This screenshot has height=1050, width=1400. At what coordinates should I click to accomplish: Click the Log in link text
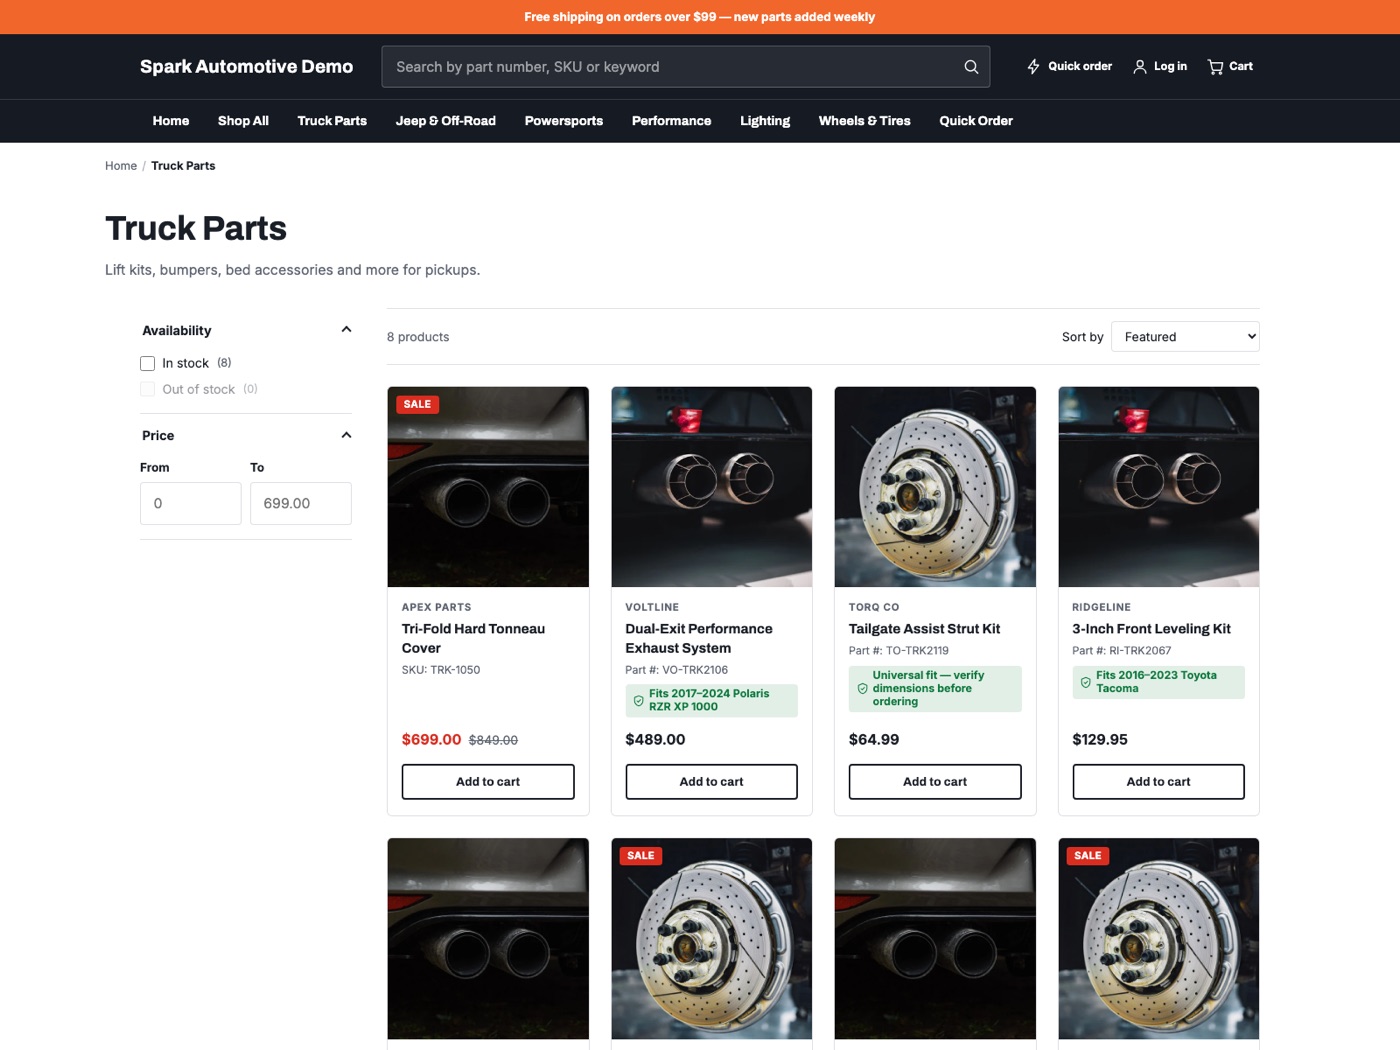tap(1170, 67)
